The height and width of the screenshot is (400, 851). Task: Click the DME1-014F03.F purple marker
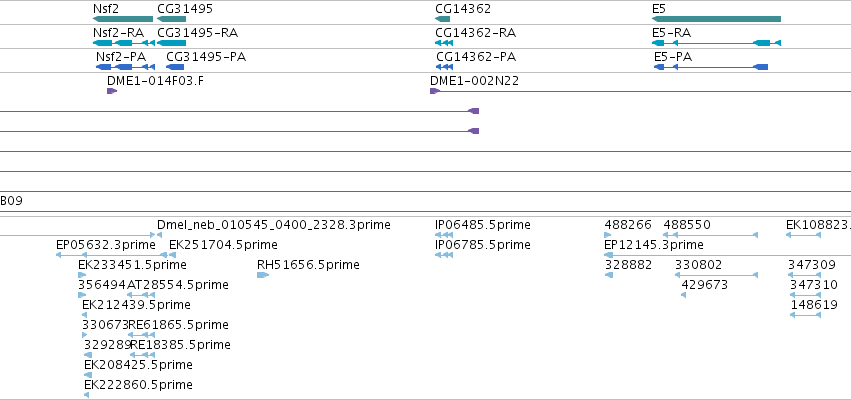click(112, 91)
